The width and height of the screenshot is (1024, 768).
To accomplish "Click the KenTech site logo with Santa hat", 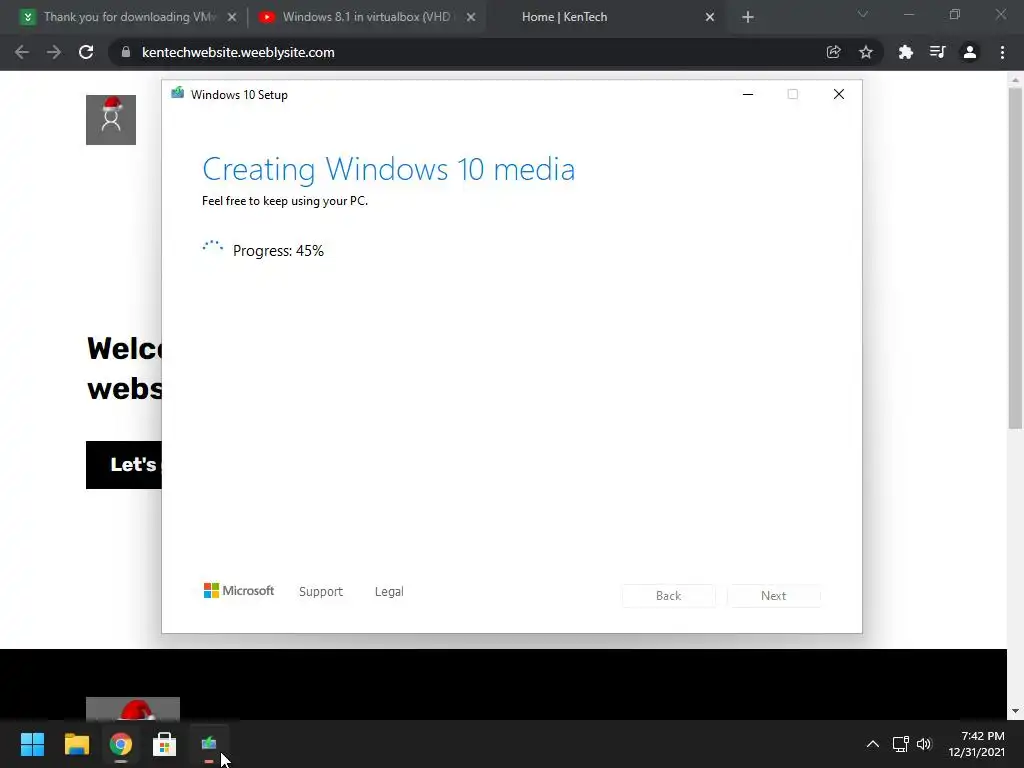I will coord(111,120).
